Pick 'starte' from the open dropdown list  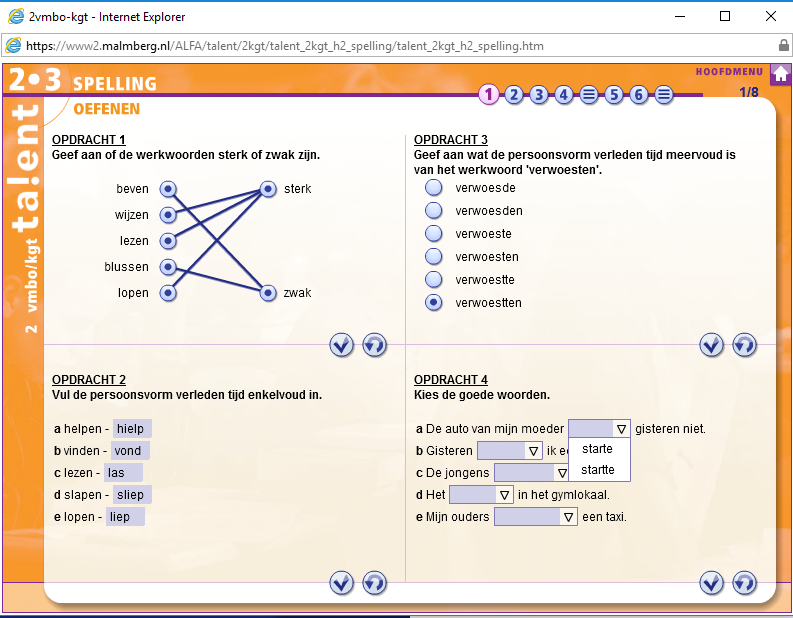point(597,449)
